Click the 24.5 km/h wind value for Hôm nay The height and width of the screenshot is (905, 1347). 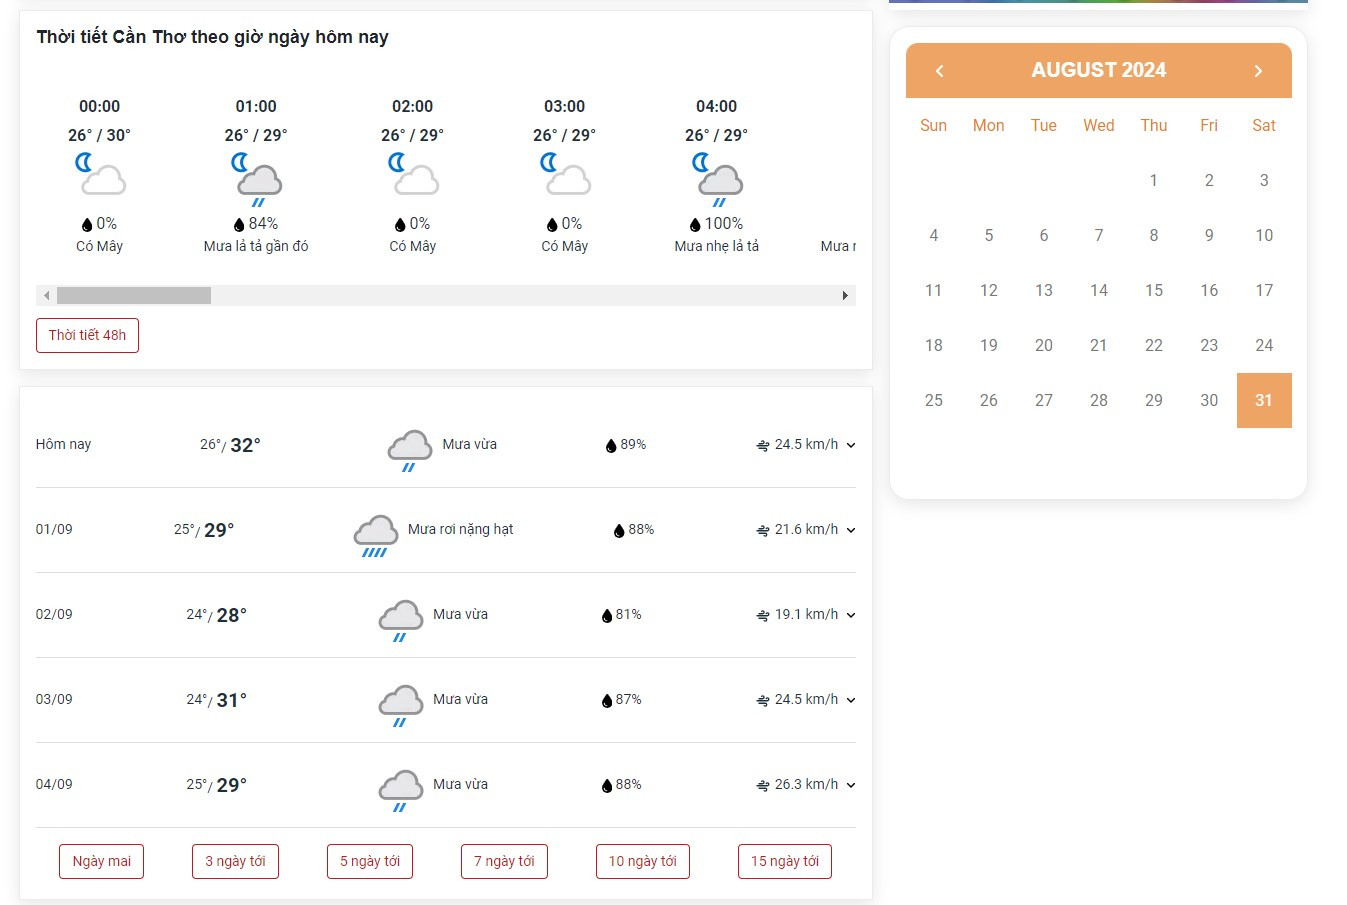[x=806, y=444]
